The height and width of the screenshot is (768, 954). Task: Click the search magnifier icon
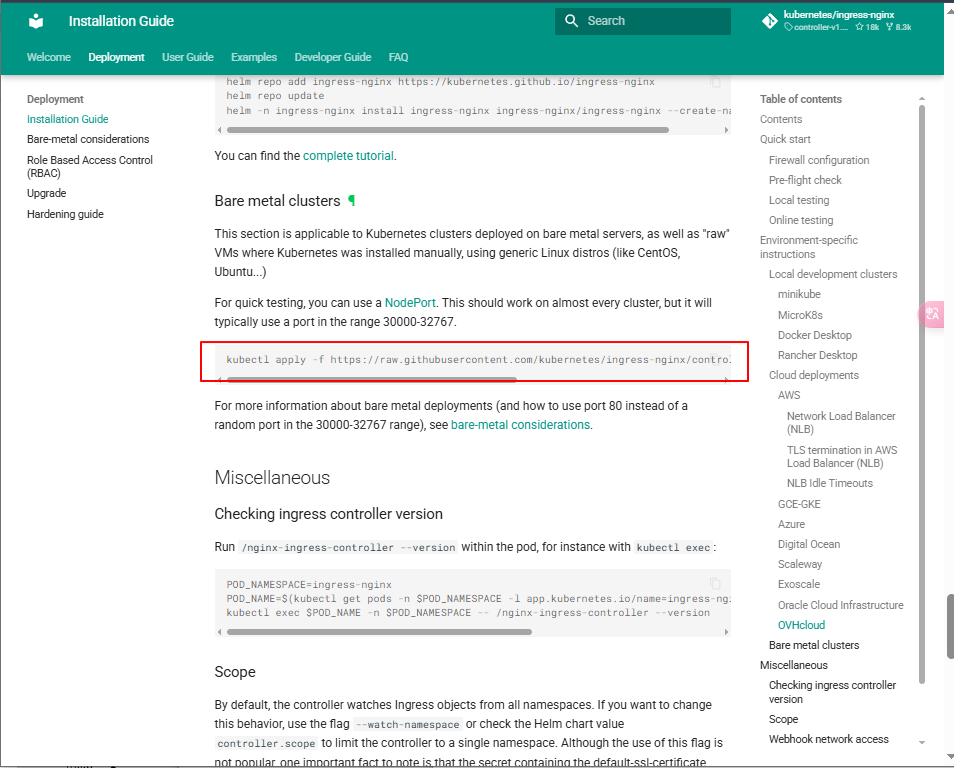click(x=571, y=21)
